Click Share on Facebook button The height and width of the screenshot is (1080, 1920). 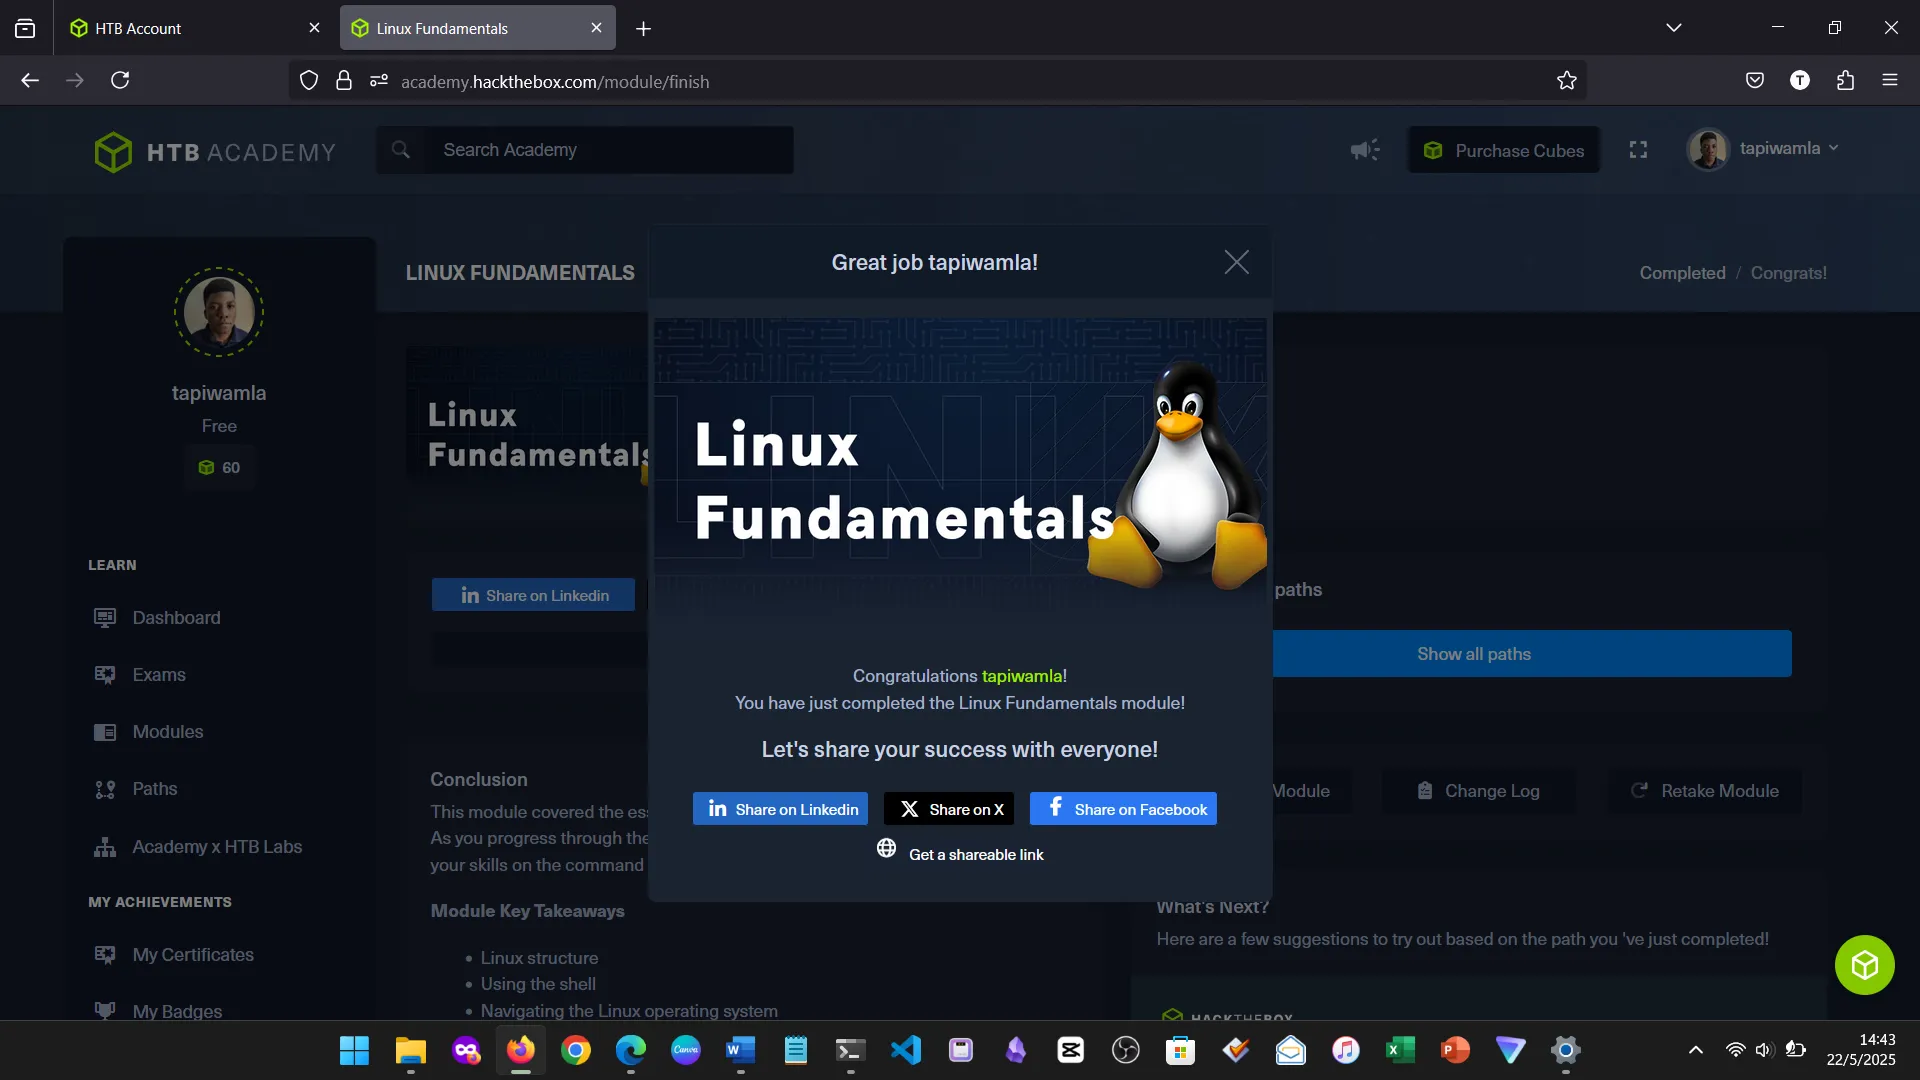point(1123,809)
